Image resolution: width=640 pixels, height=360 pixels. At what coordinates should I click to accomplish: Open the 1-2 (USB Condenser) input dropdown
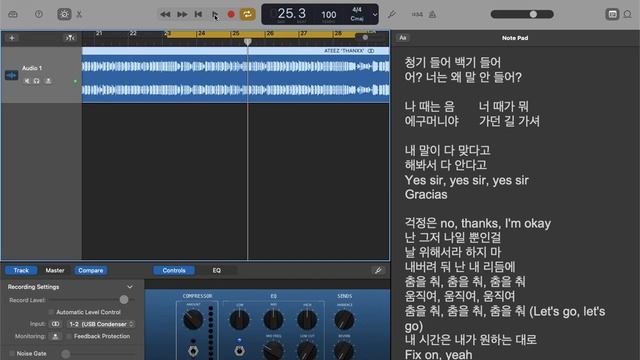point(101,324)
